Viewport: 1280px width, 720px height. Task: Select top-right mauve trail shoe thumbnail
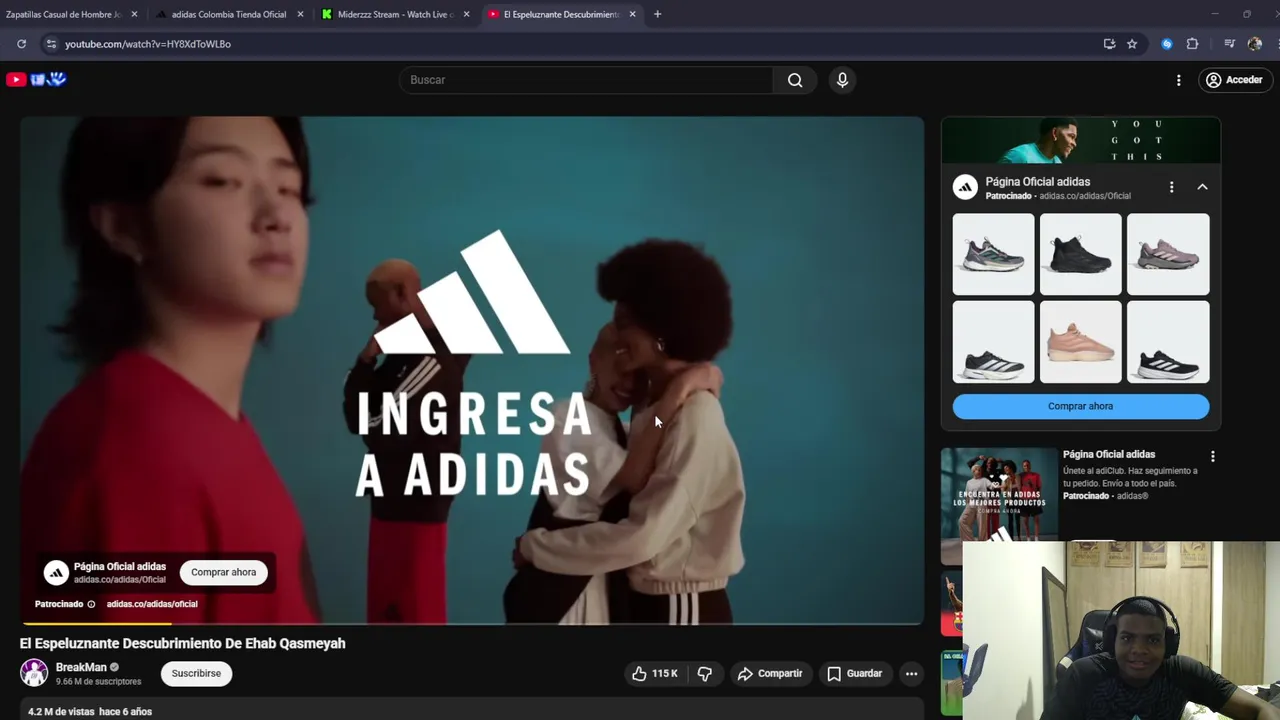pyautogui.click(x=1168, y=254)
